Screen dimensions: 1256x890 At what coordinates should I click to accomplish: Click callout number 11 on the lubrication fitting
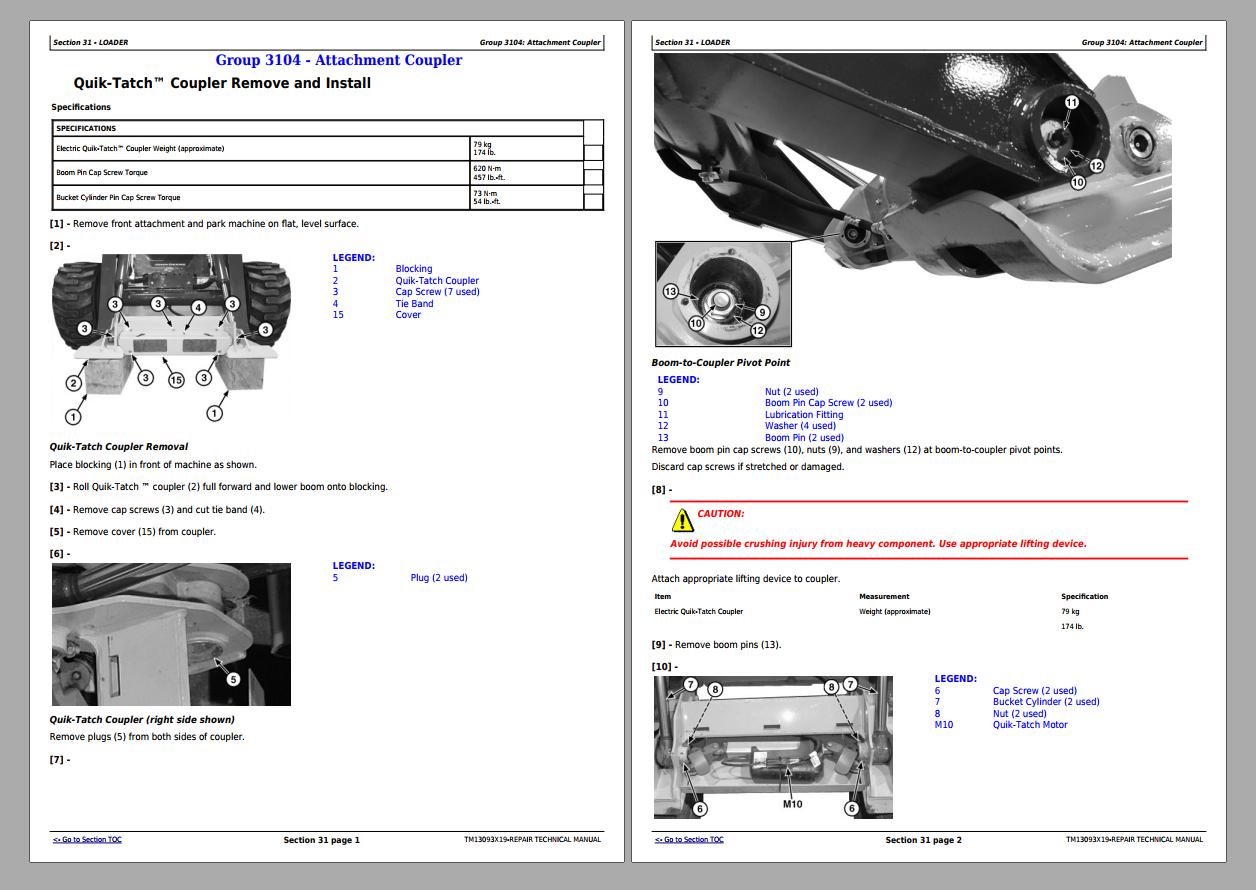tap(1071, 103)
